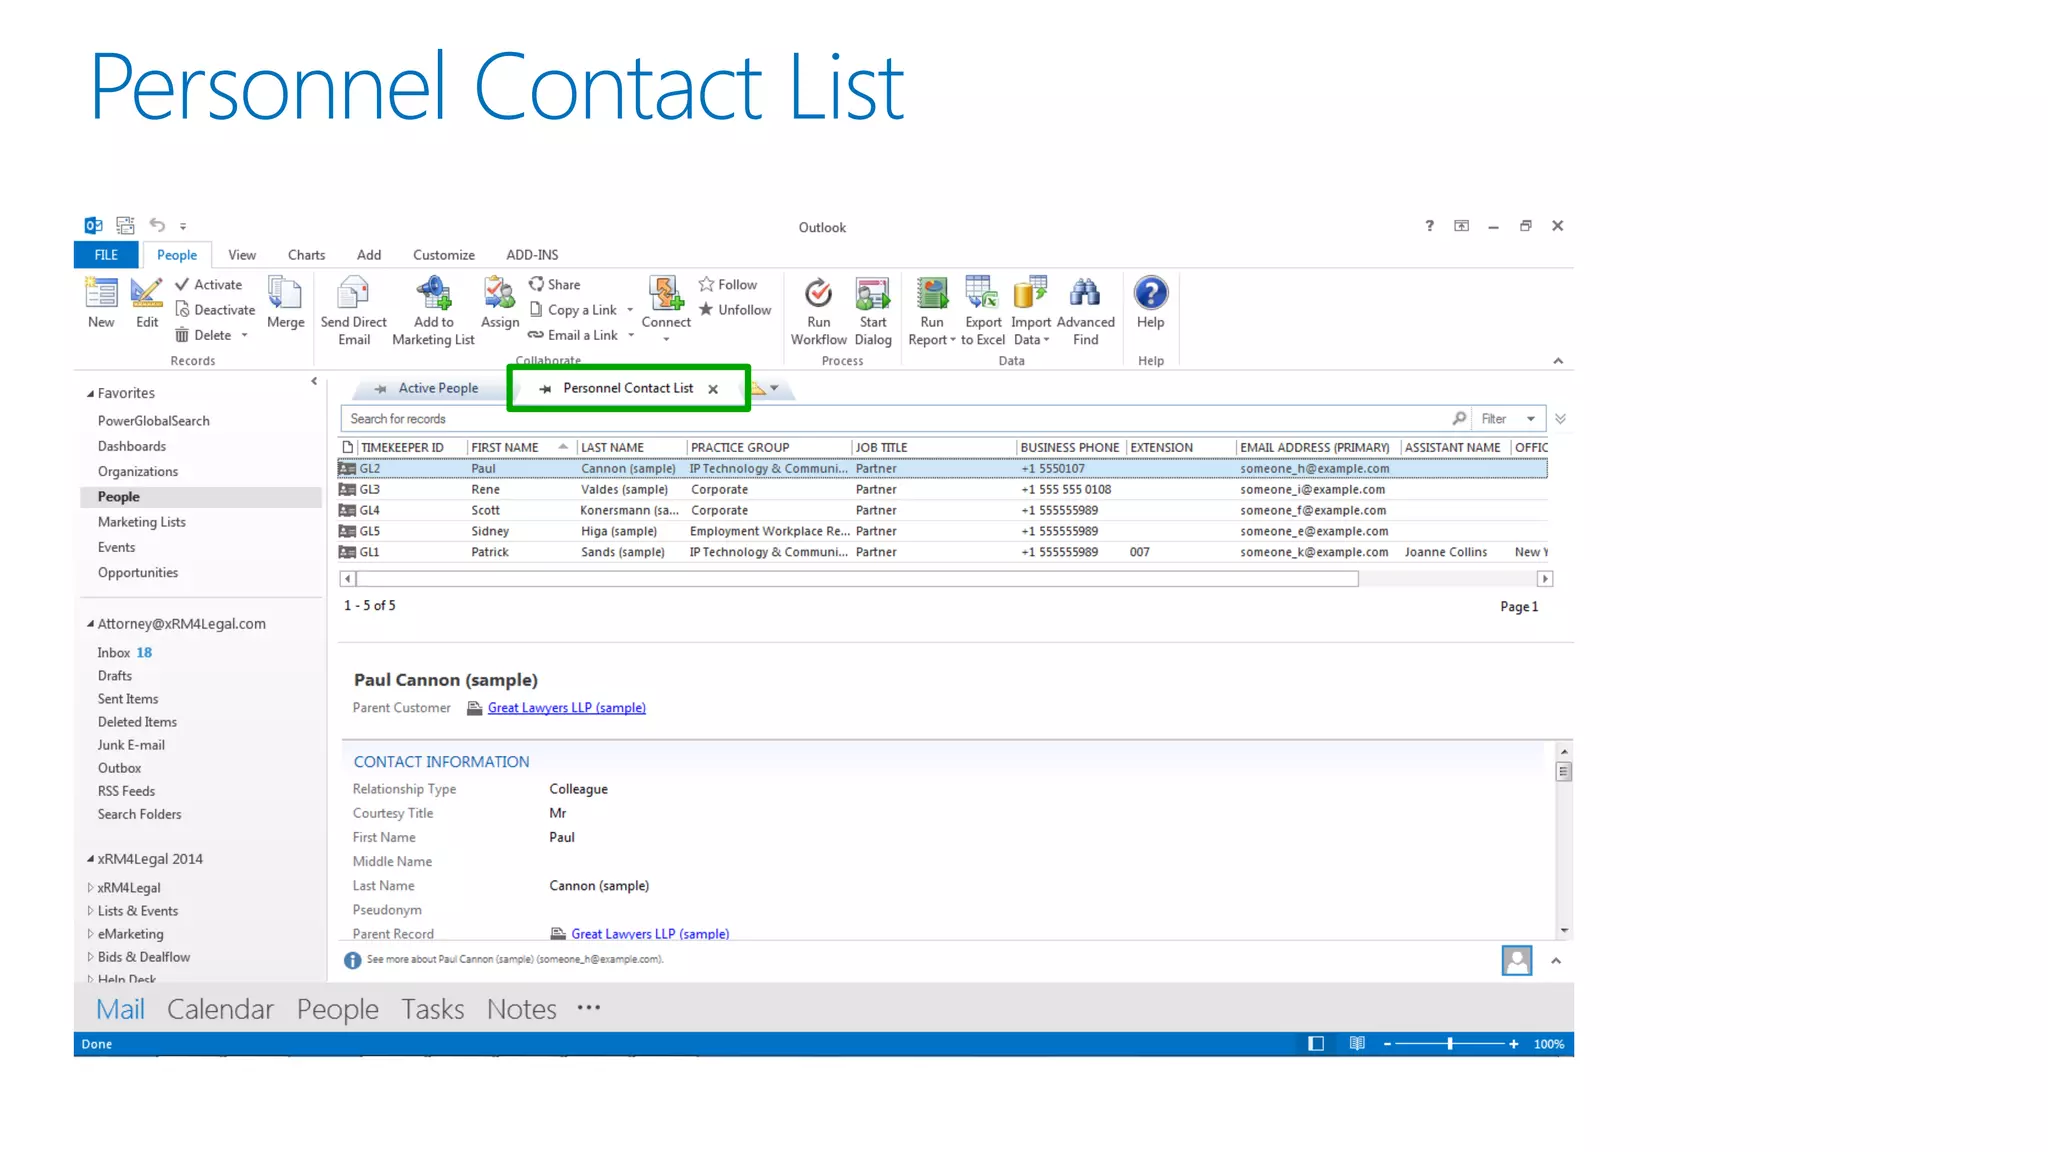Click the Edit record icon

(147, 293)
